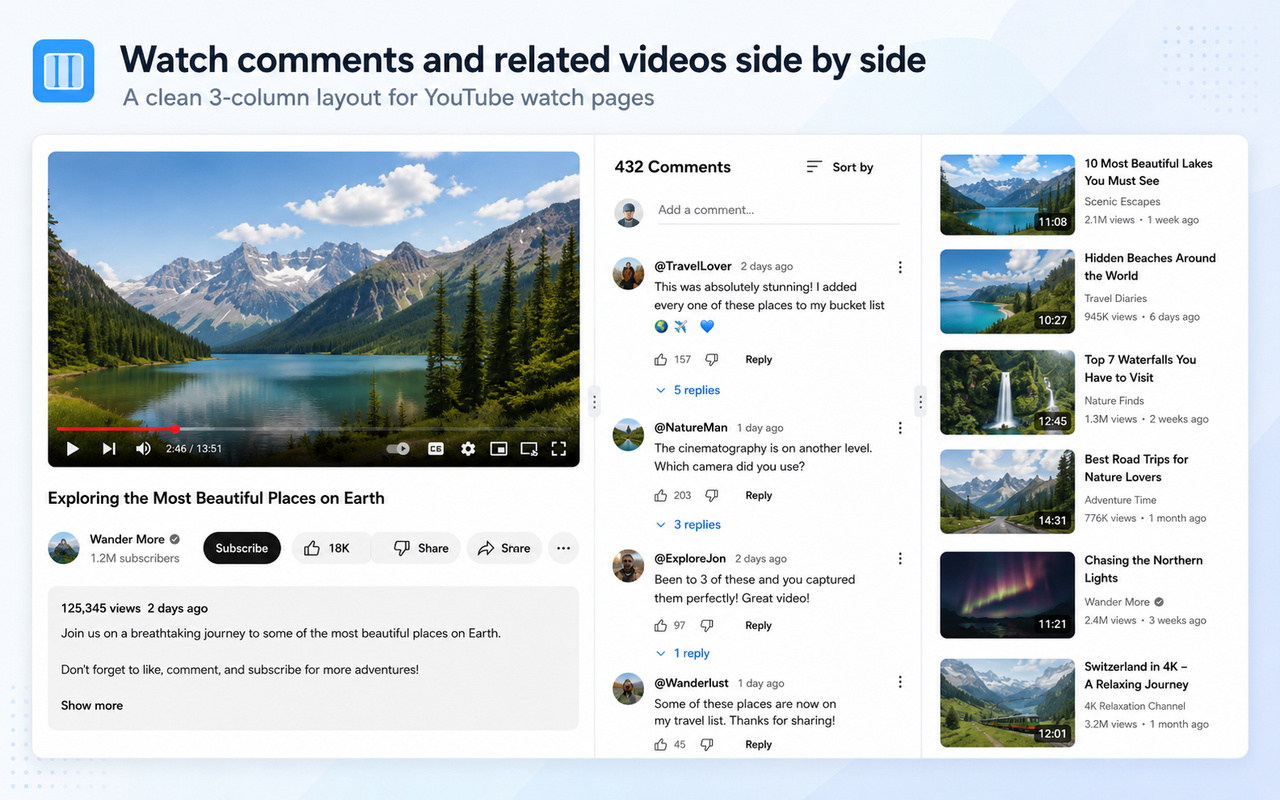Viewport: 1280px width, 800px height.
Task: Click the 4K Relaxation Channel name
Action: (1135, 706)
